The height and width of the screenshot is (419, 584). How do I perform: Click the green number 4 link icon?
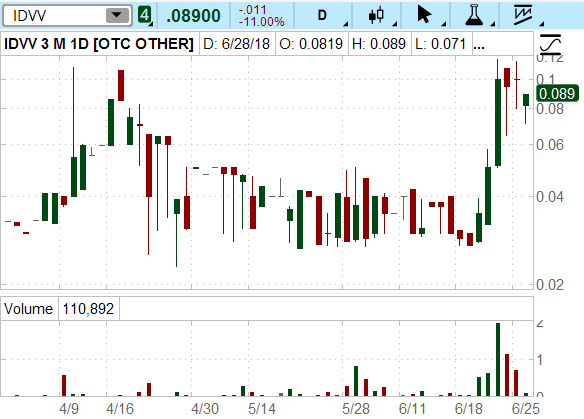click(x=145, y=15)
